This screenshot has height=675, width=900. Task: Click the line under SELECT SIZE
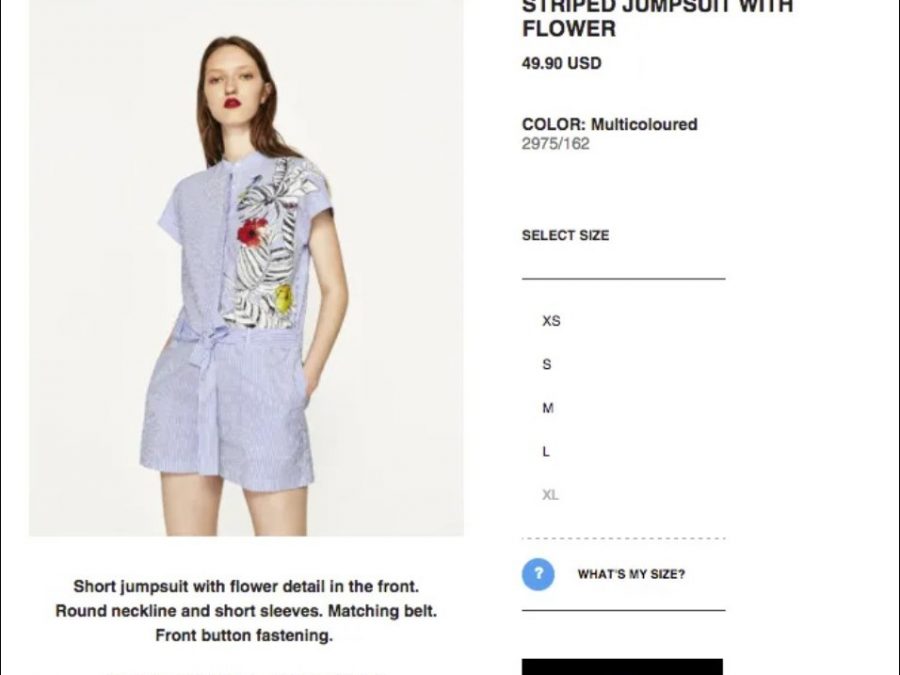623,279
